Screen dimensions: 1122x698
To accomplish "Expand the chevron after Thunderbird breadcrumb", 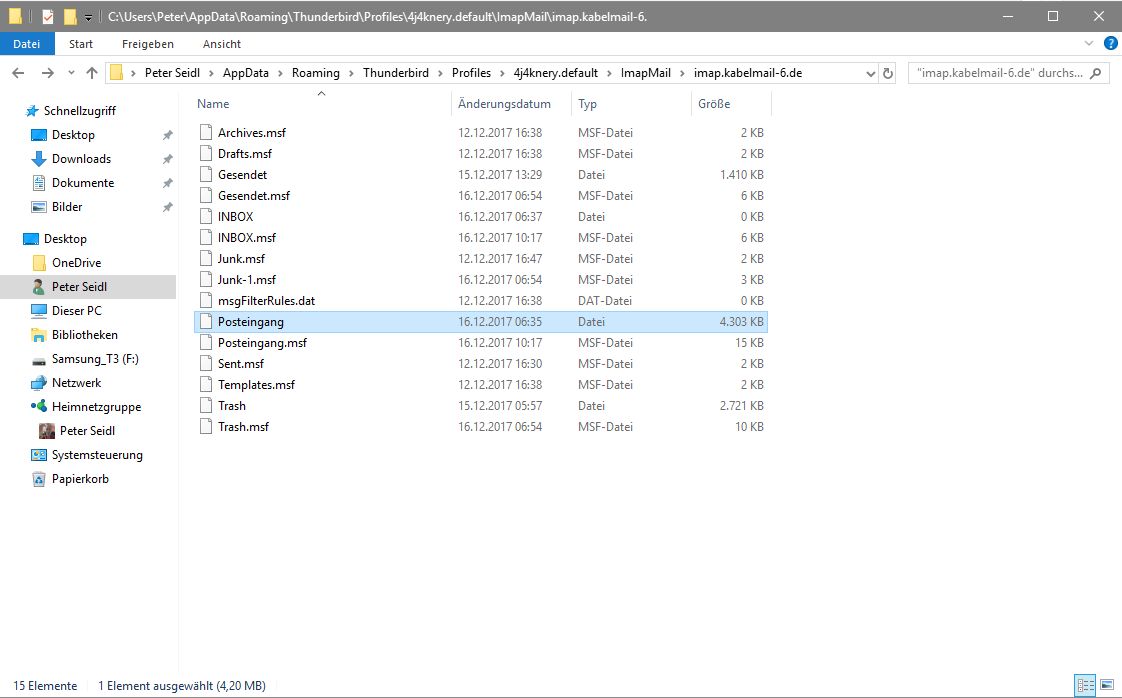I will 440,73.
